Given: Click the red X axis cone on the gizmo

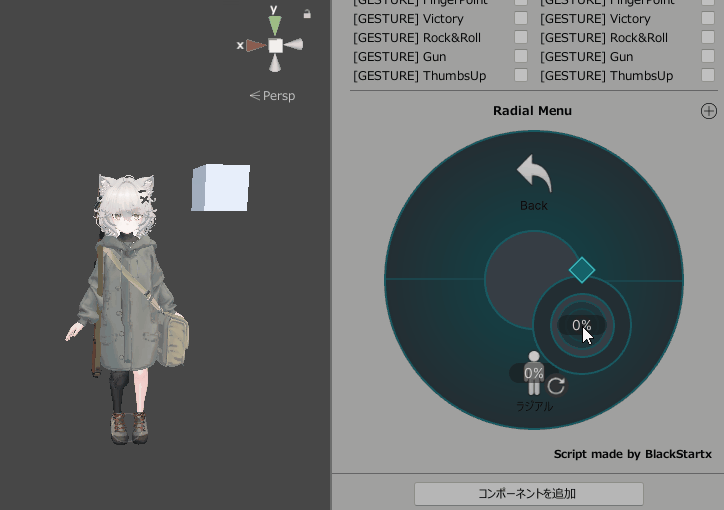Looking at the screenshot, I should pyautogui.click(x=256, y=45).
